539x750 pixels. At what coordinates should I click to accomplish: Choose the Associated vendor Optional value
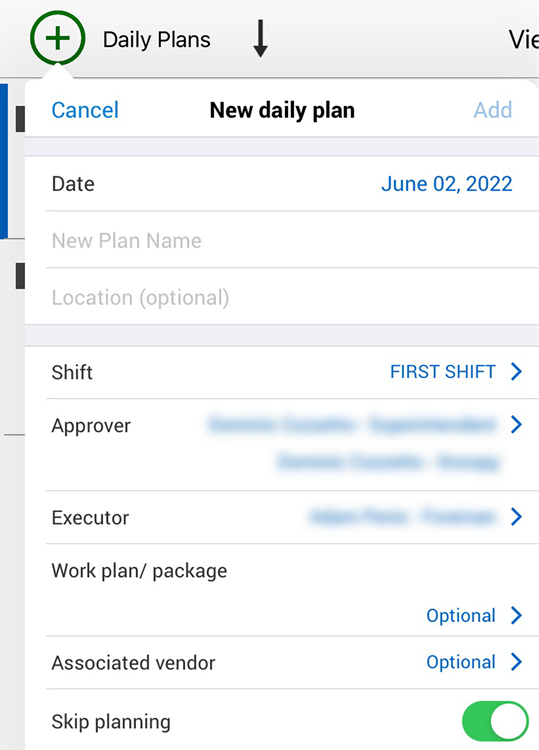tap(461, 662)
